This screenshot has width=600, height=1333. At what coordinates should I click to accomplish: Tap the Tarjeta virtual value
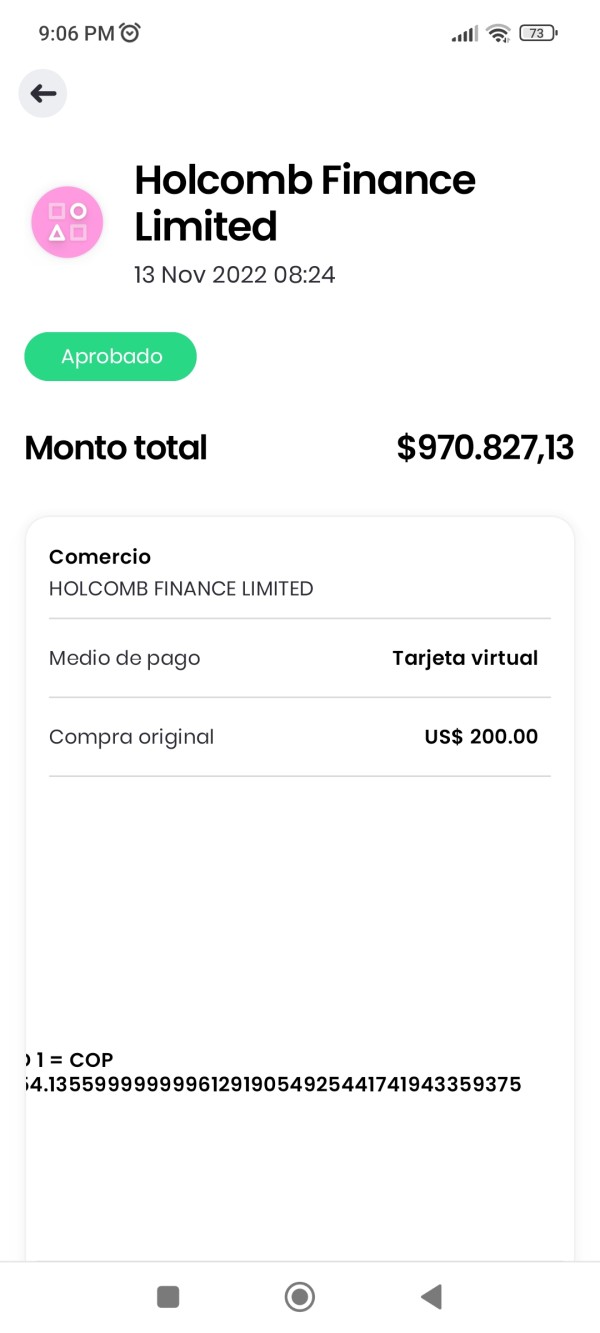(x=465, y=658)
